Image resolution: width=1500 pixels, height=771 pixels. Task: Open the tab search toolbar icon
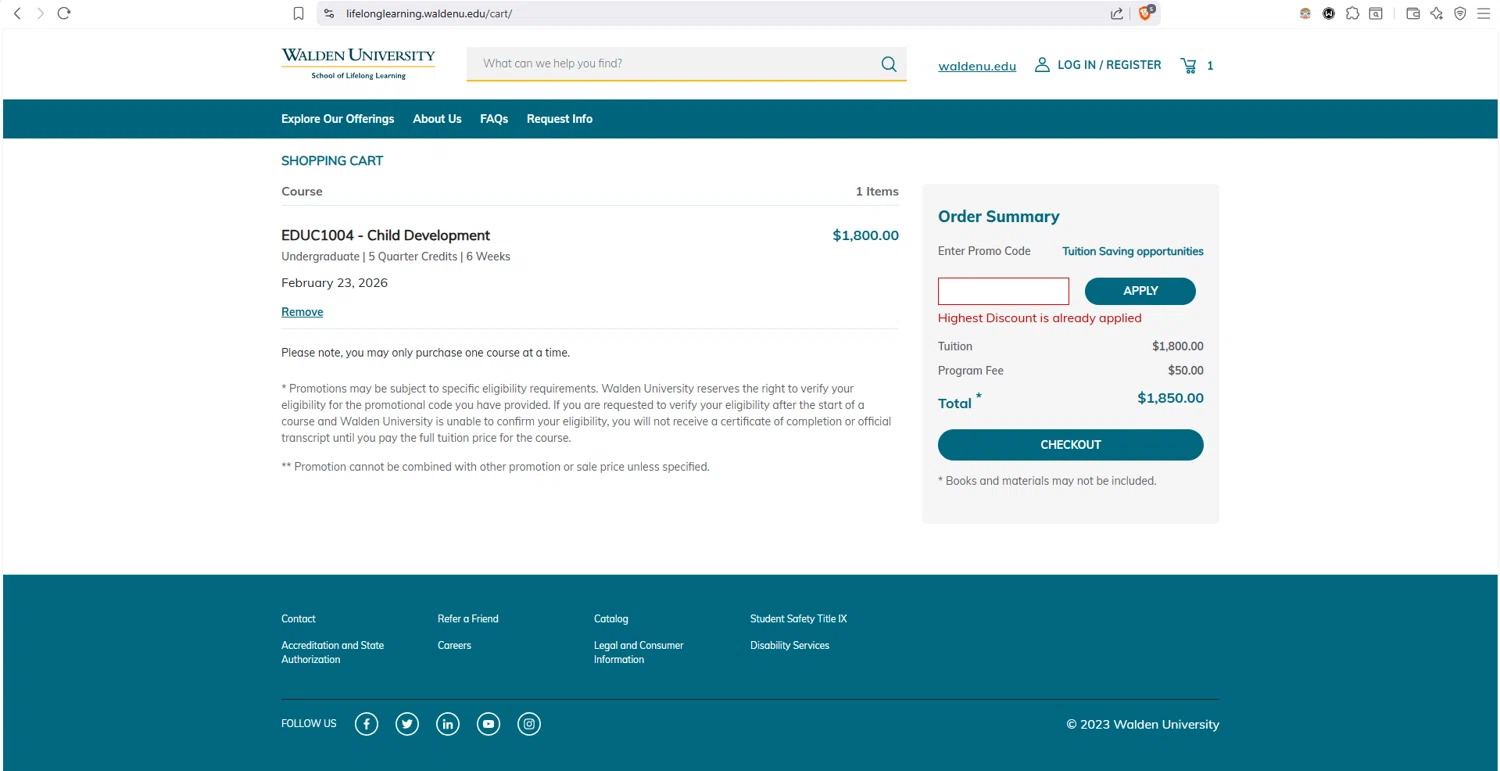pos(1376,14)
